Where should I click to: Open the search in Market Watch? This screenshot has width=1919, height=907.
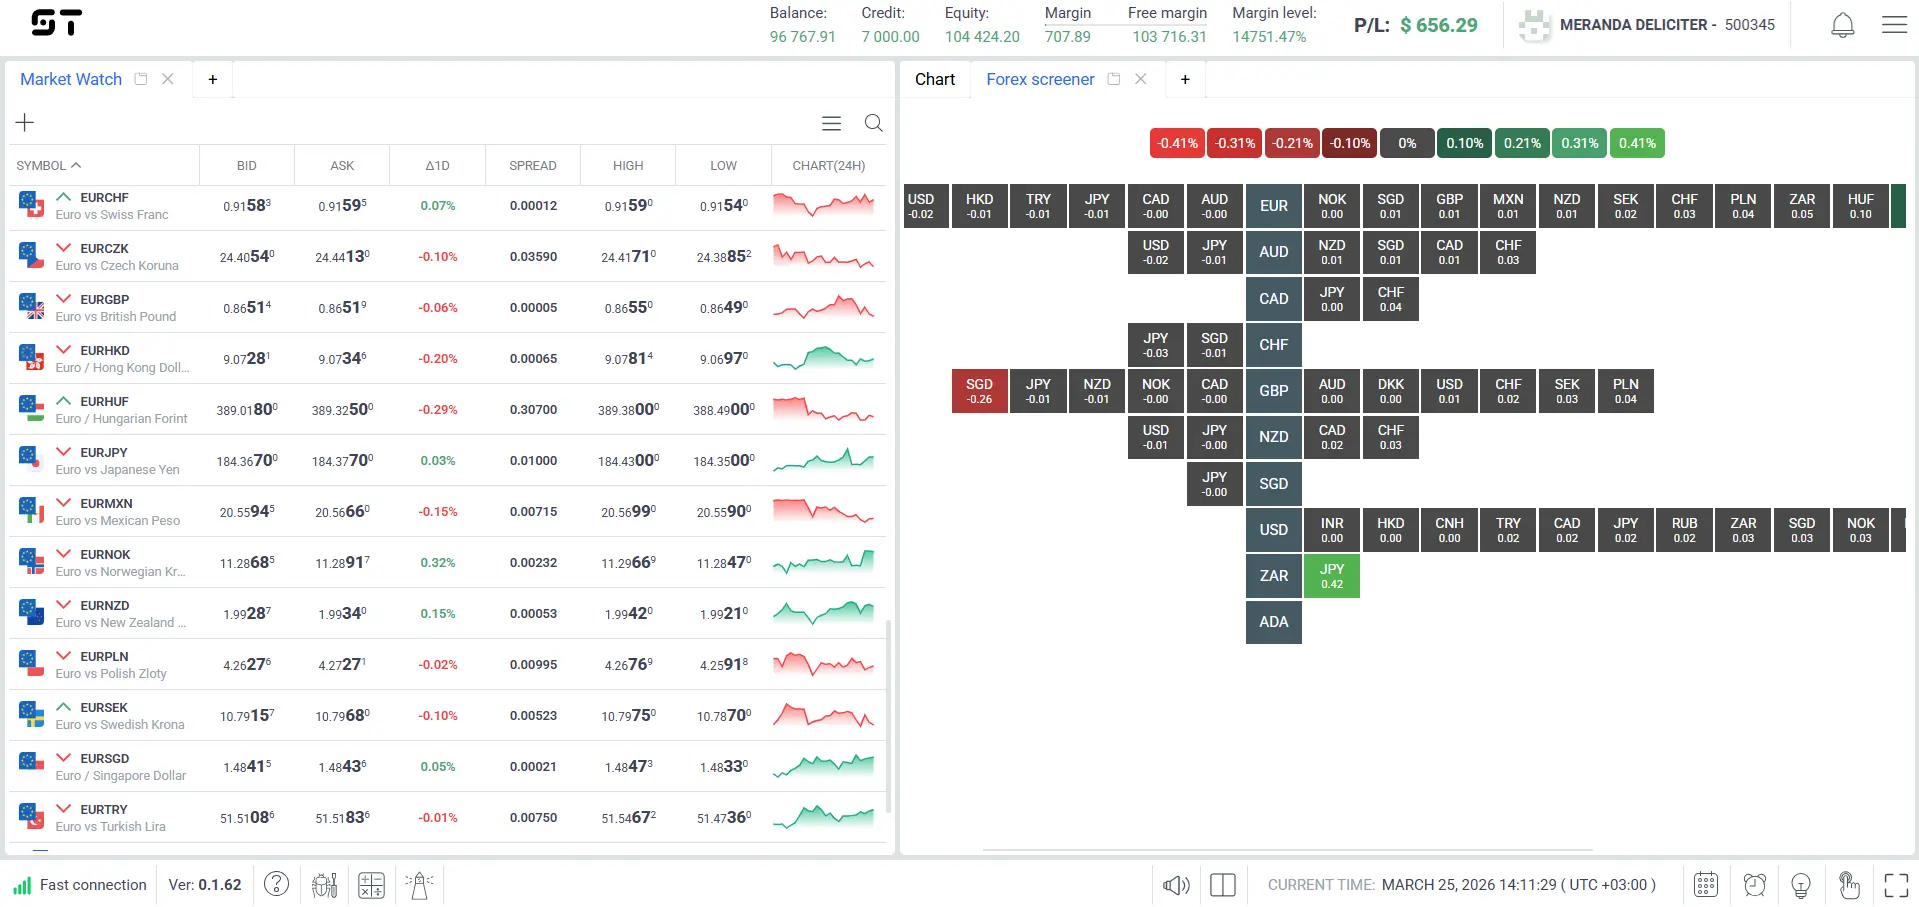tap(873, 123)
